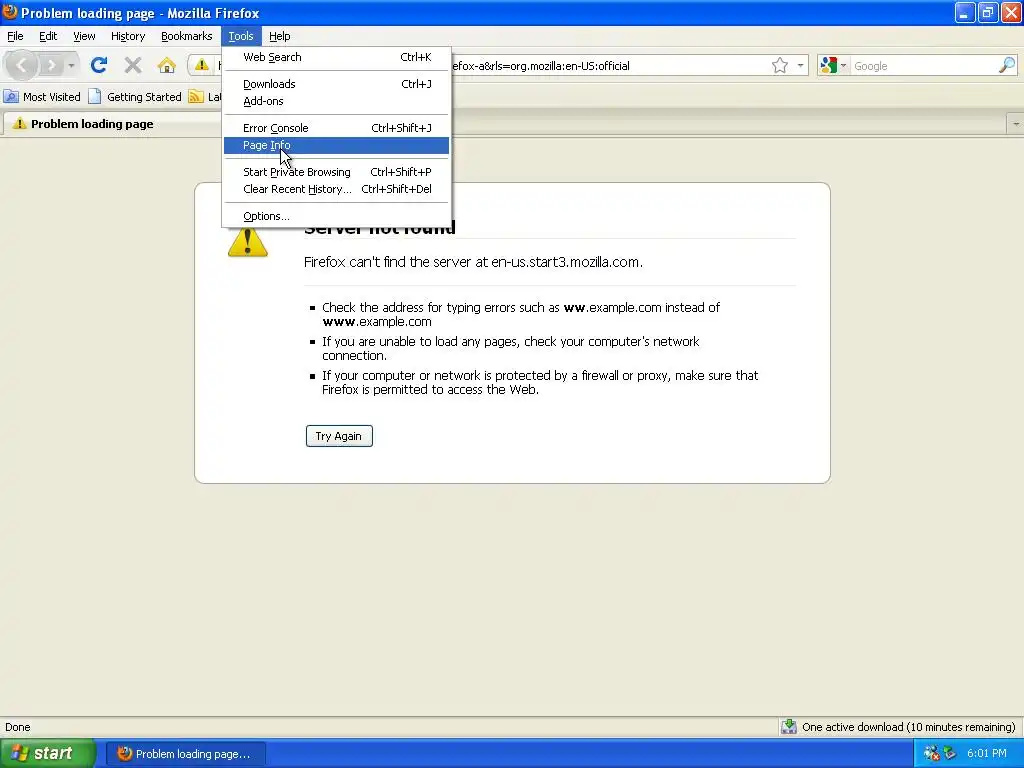The image size is (1024, 768).
Task: Click the Problem loading page taskbar button
Action: (x=185, y=754)
